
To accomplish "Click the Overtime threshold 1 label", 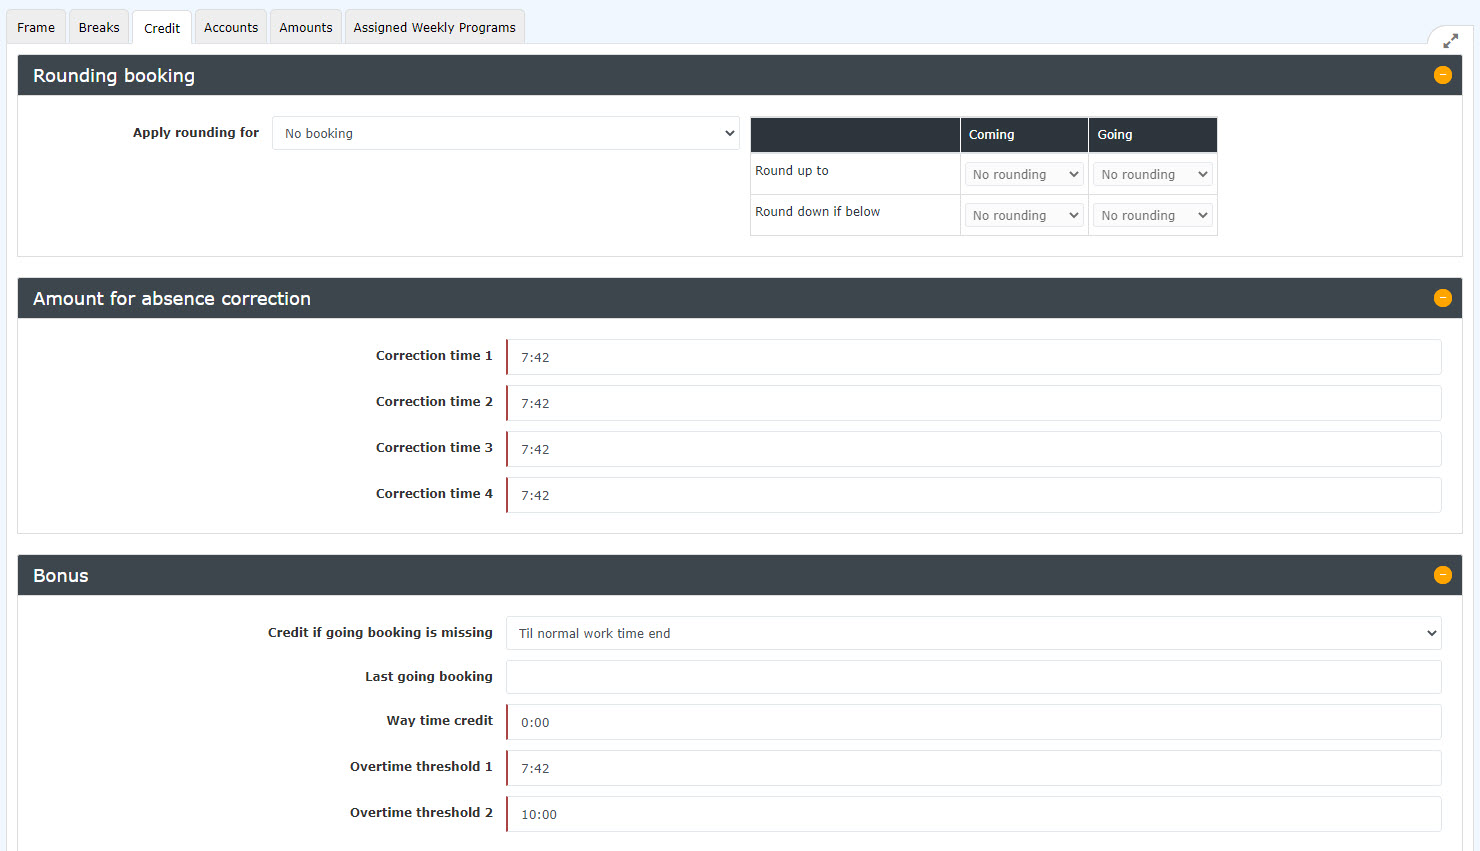I will click(x=421, y=767).
